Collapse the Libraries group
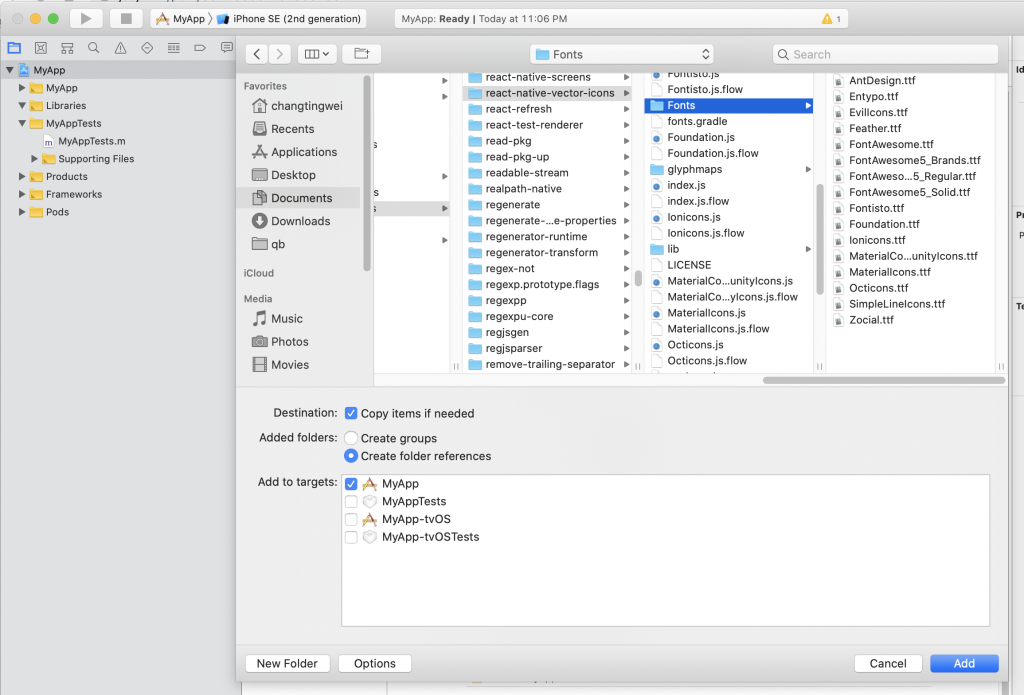1024x695 pixels. 22,105
